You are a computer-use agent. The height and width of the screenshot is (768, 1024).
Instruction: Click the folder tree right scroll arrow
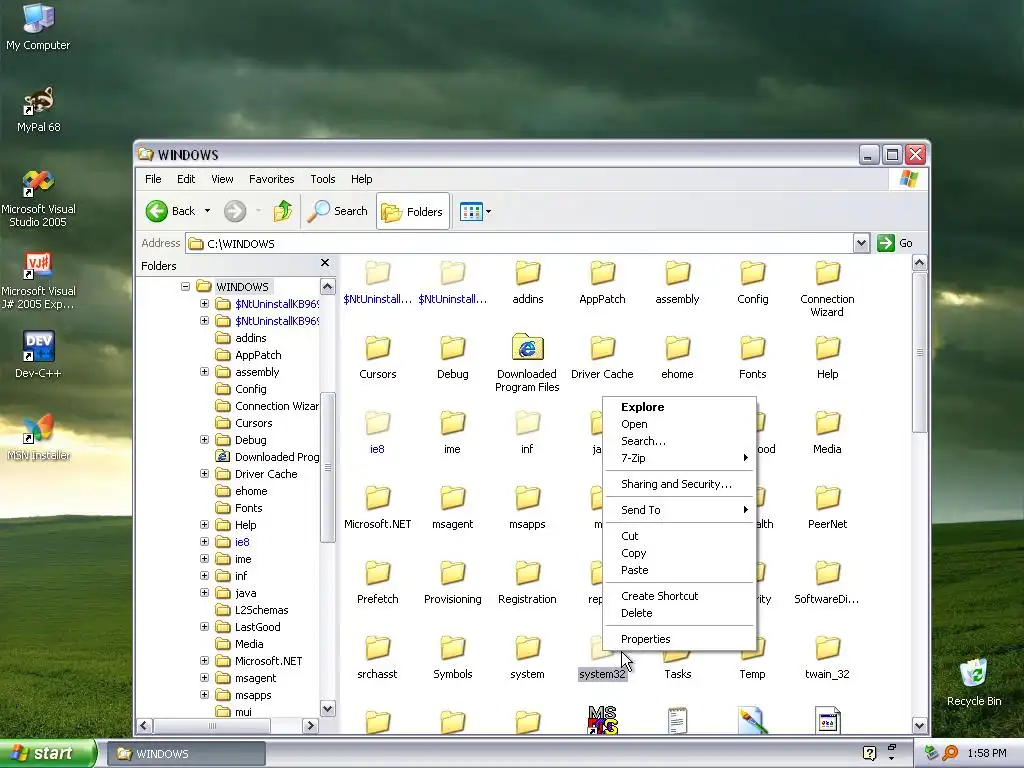pos(311,726)
